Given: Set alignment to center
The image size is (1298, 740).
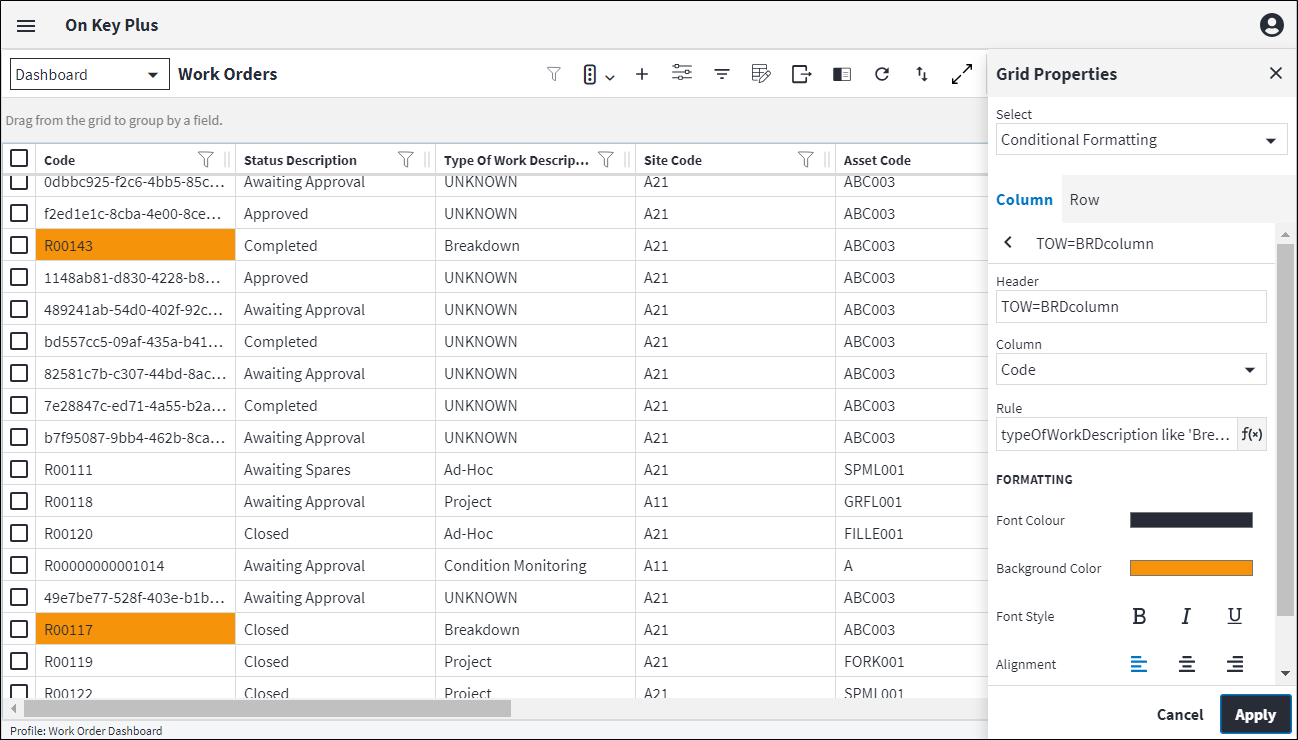Looking at the screenshot, I should 1187,664.
